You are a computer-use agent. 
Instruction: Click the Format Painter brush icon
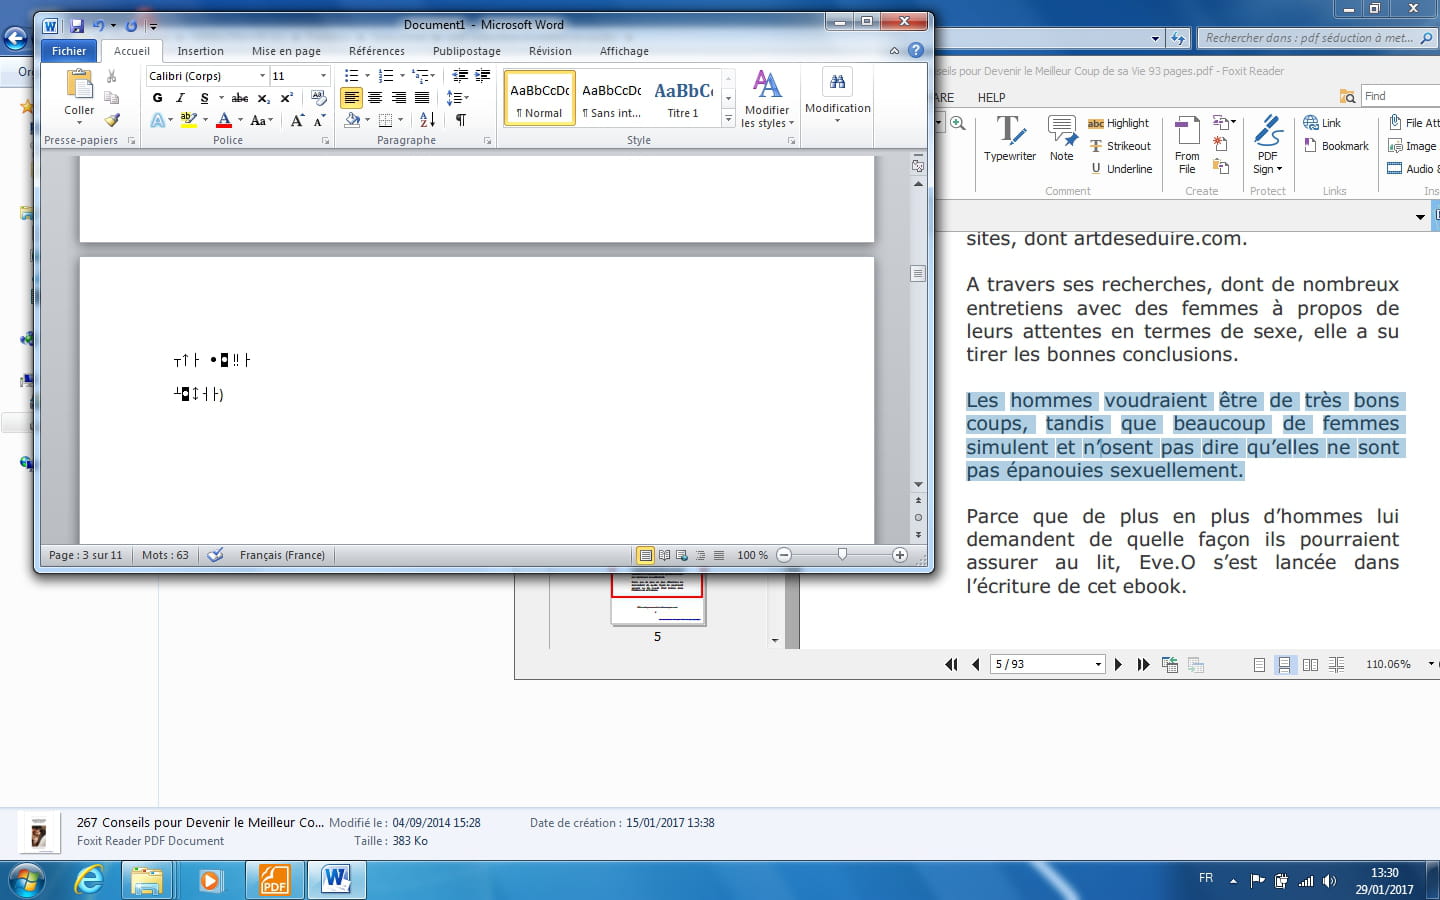[112, 120]
